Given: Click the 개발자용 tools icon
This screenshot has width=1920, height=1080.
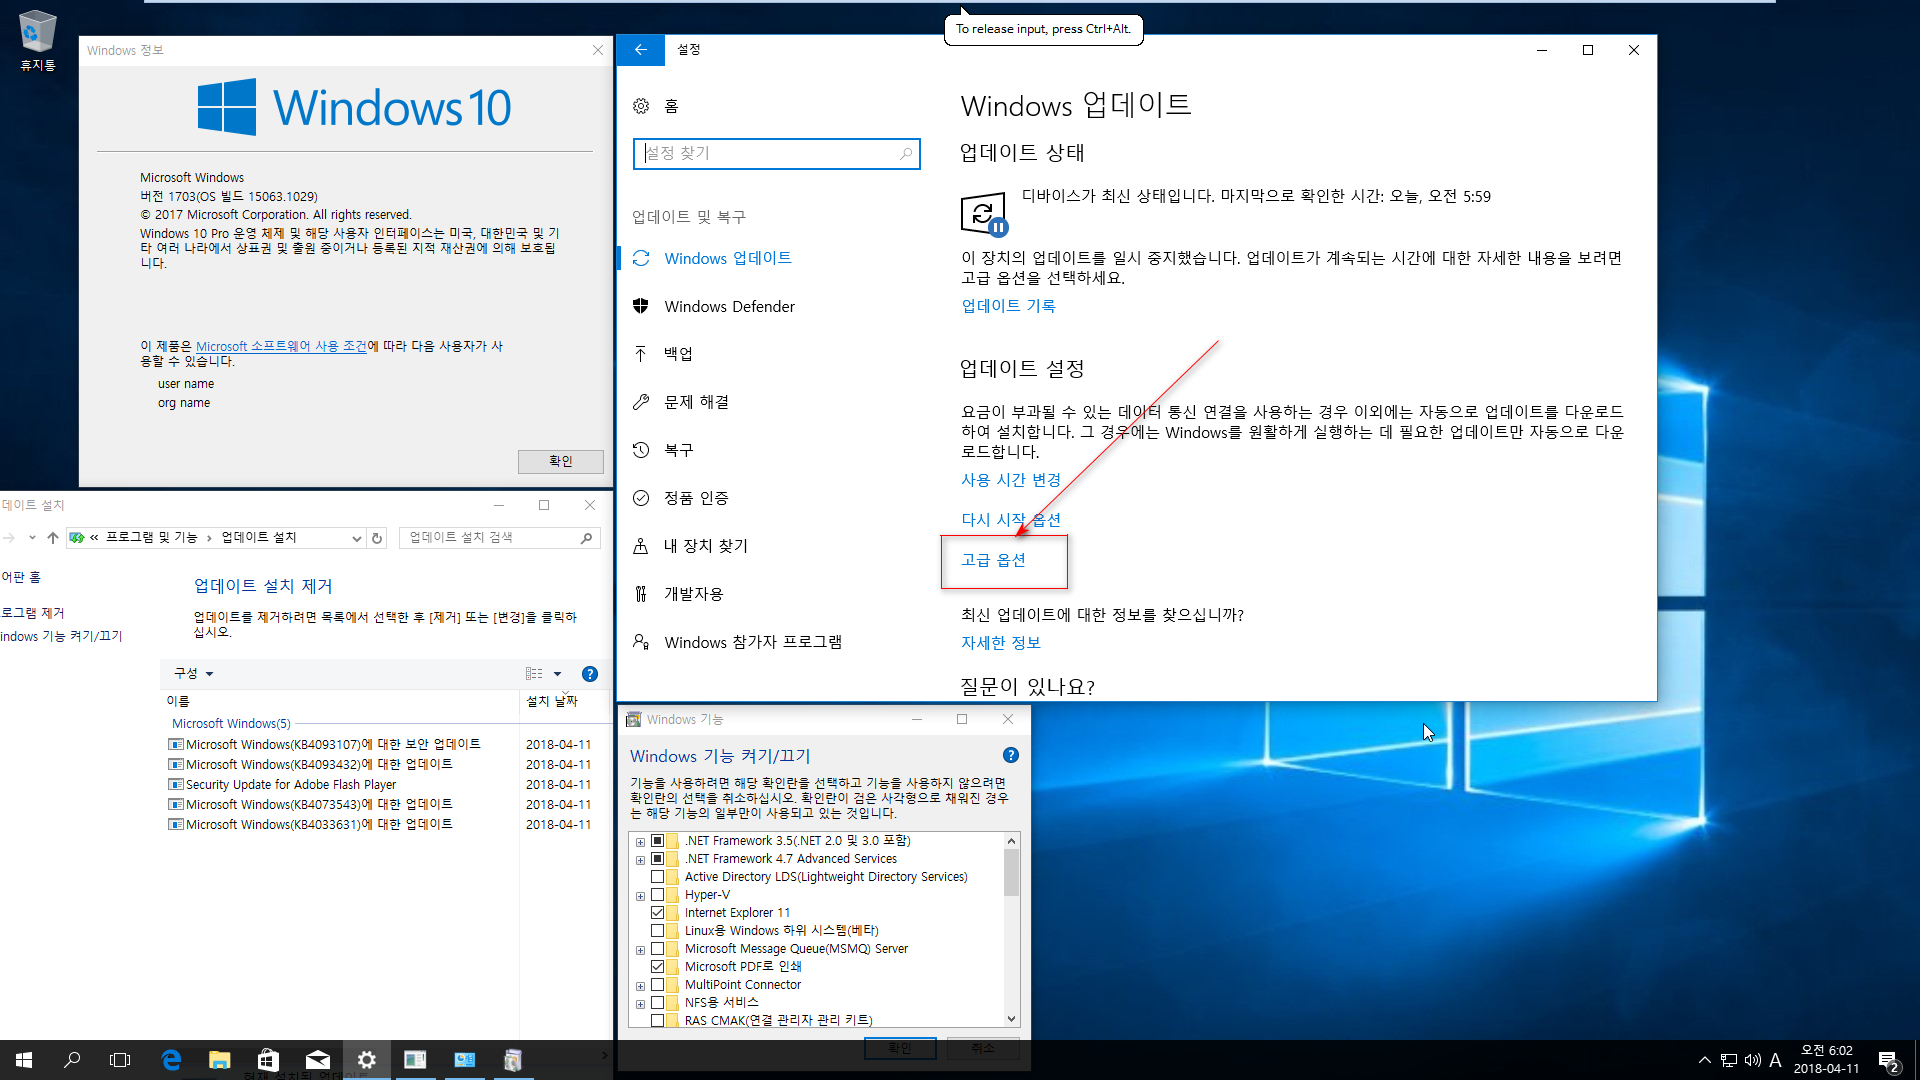Looking at the screenshot, I should [x=641, y=594].
